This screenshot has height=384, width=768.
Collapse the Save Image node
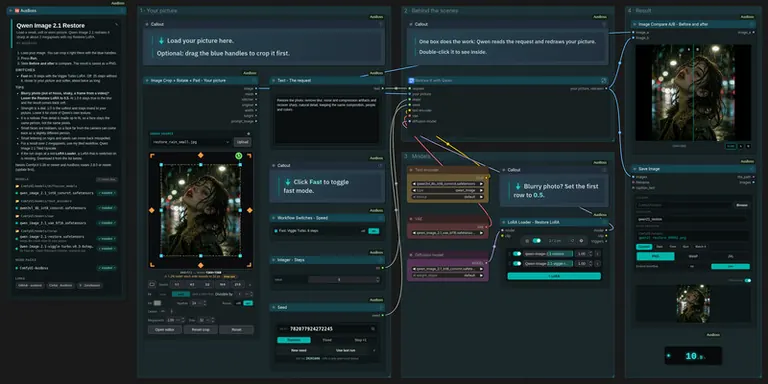tap(635, 168)
